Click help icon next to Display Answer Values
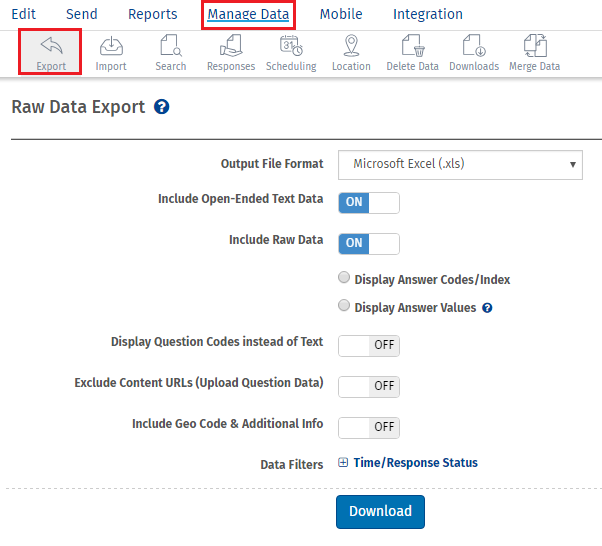The image size is (602, 546). 487,308
